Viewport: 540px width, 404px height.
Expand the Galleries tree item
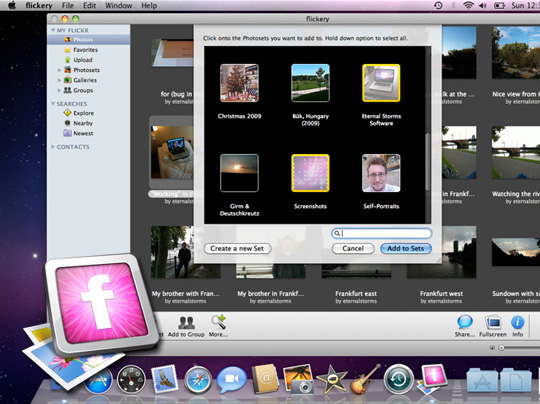(59, 80)
